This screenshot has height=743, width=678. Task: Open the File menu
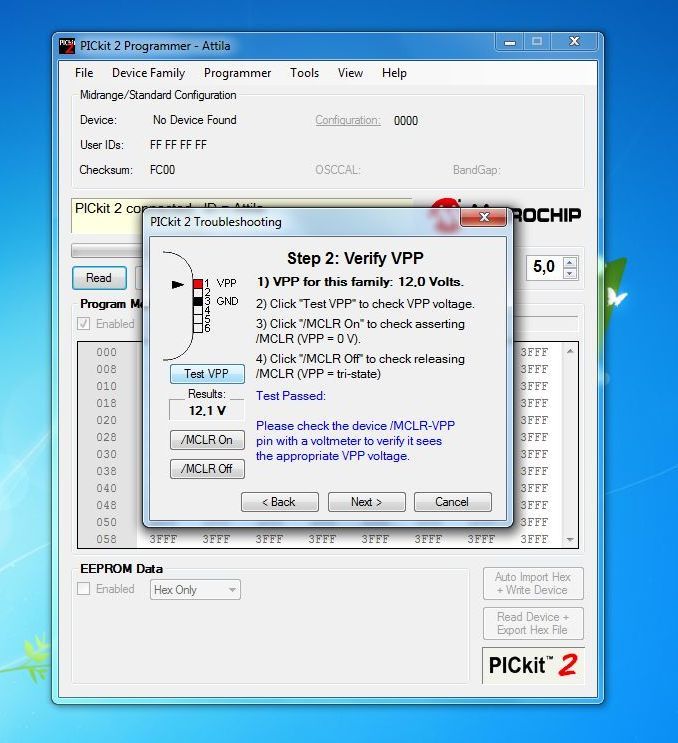pos(84,73)
